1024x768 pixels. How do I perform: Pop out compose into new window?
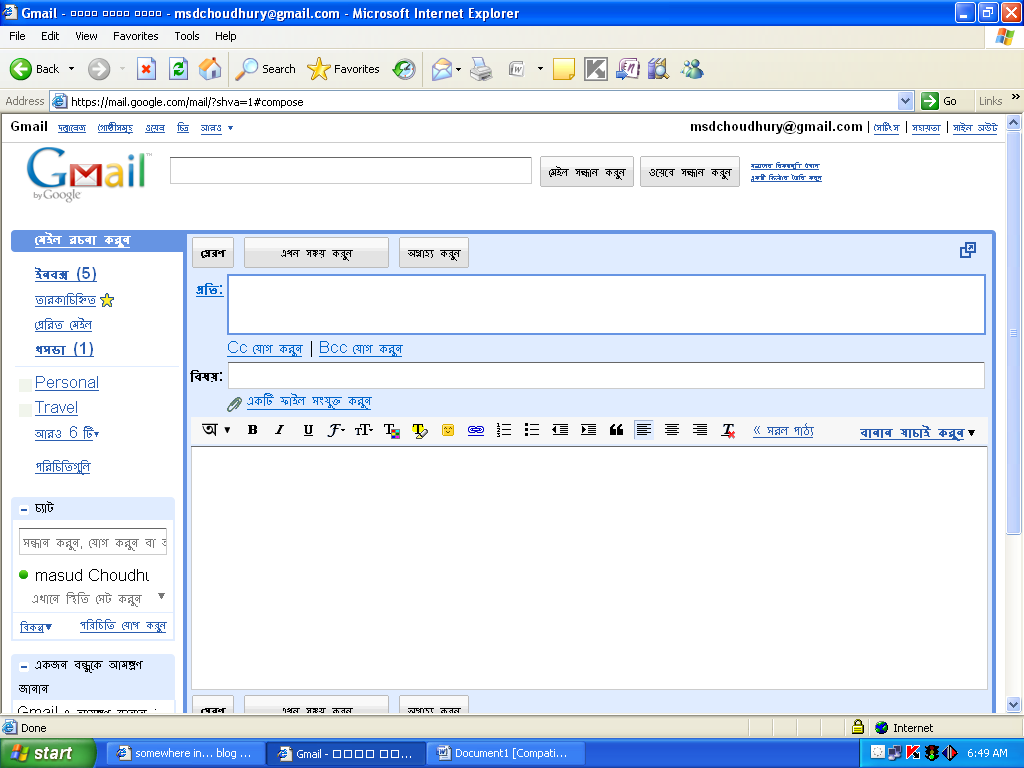(968, 250)
